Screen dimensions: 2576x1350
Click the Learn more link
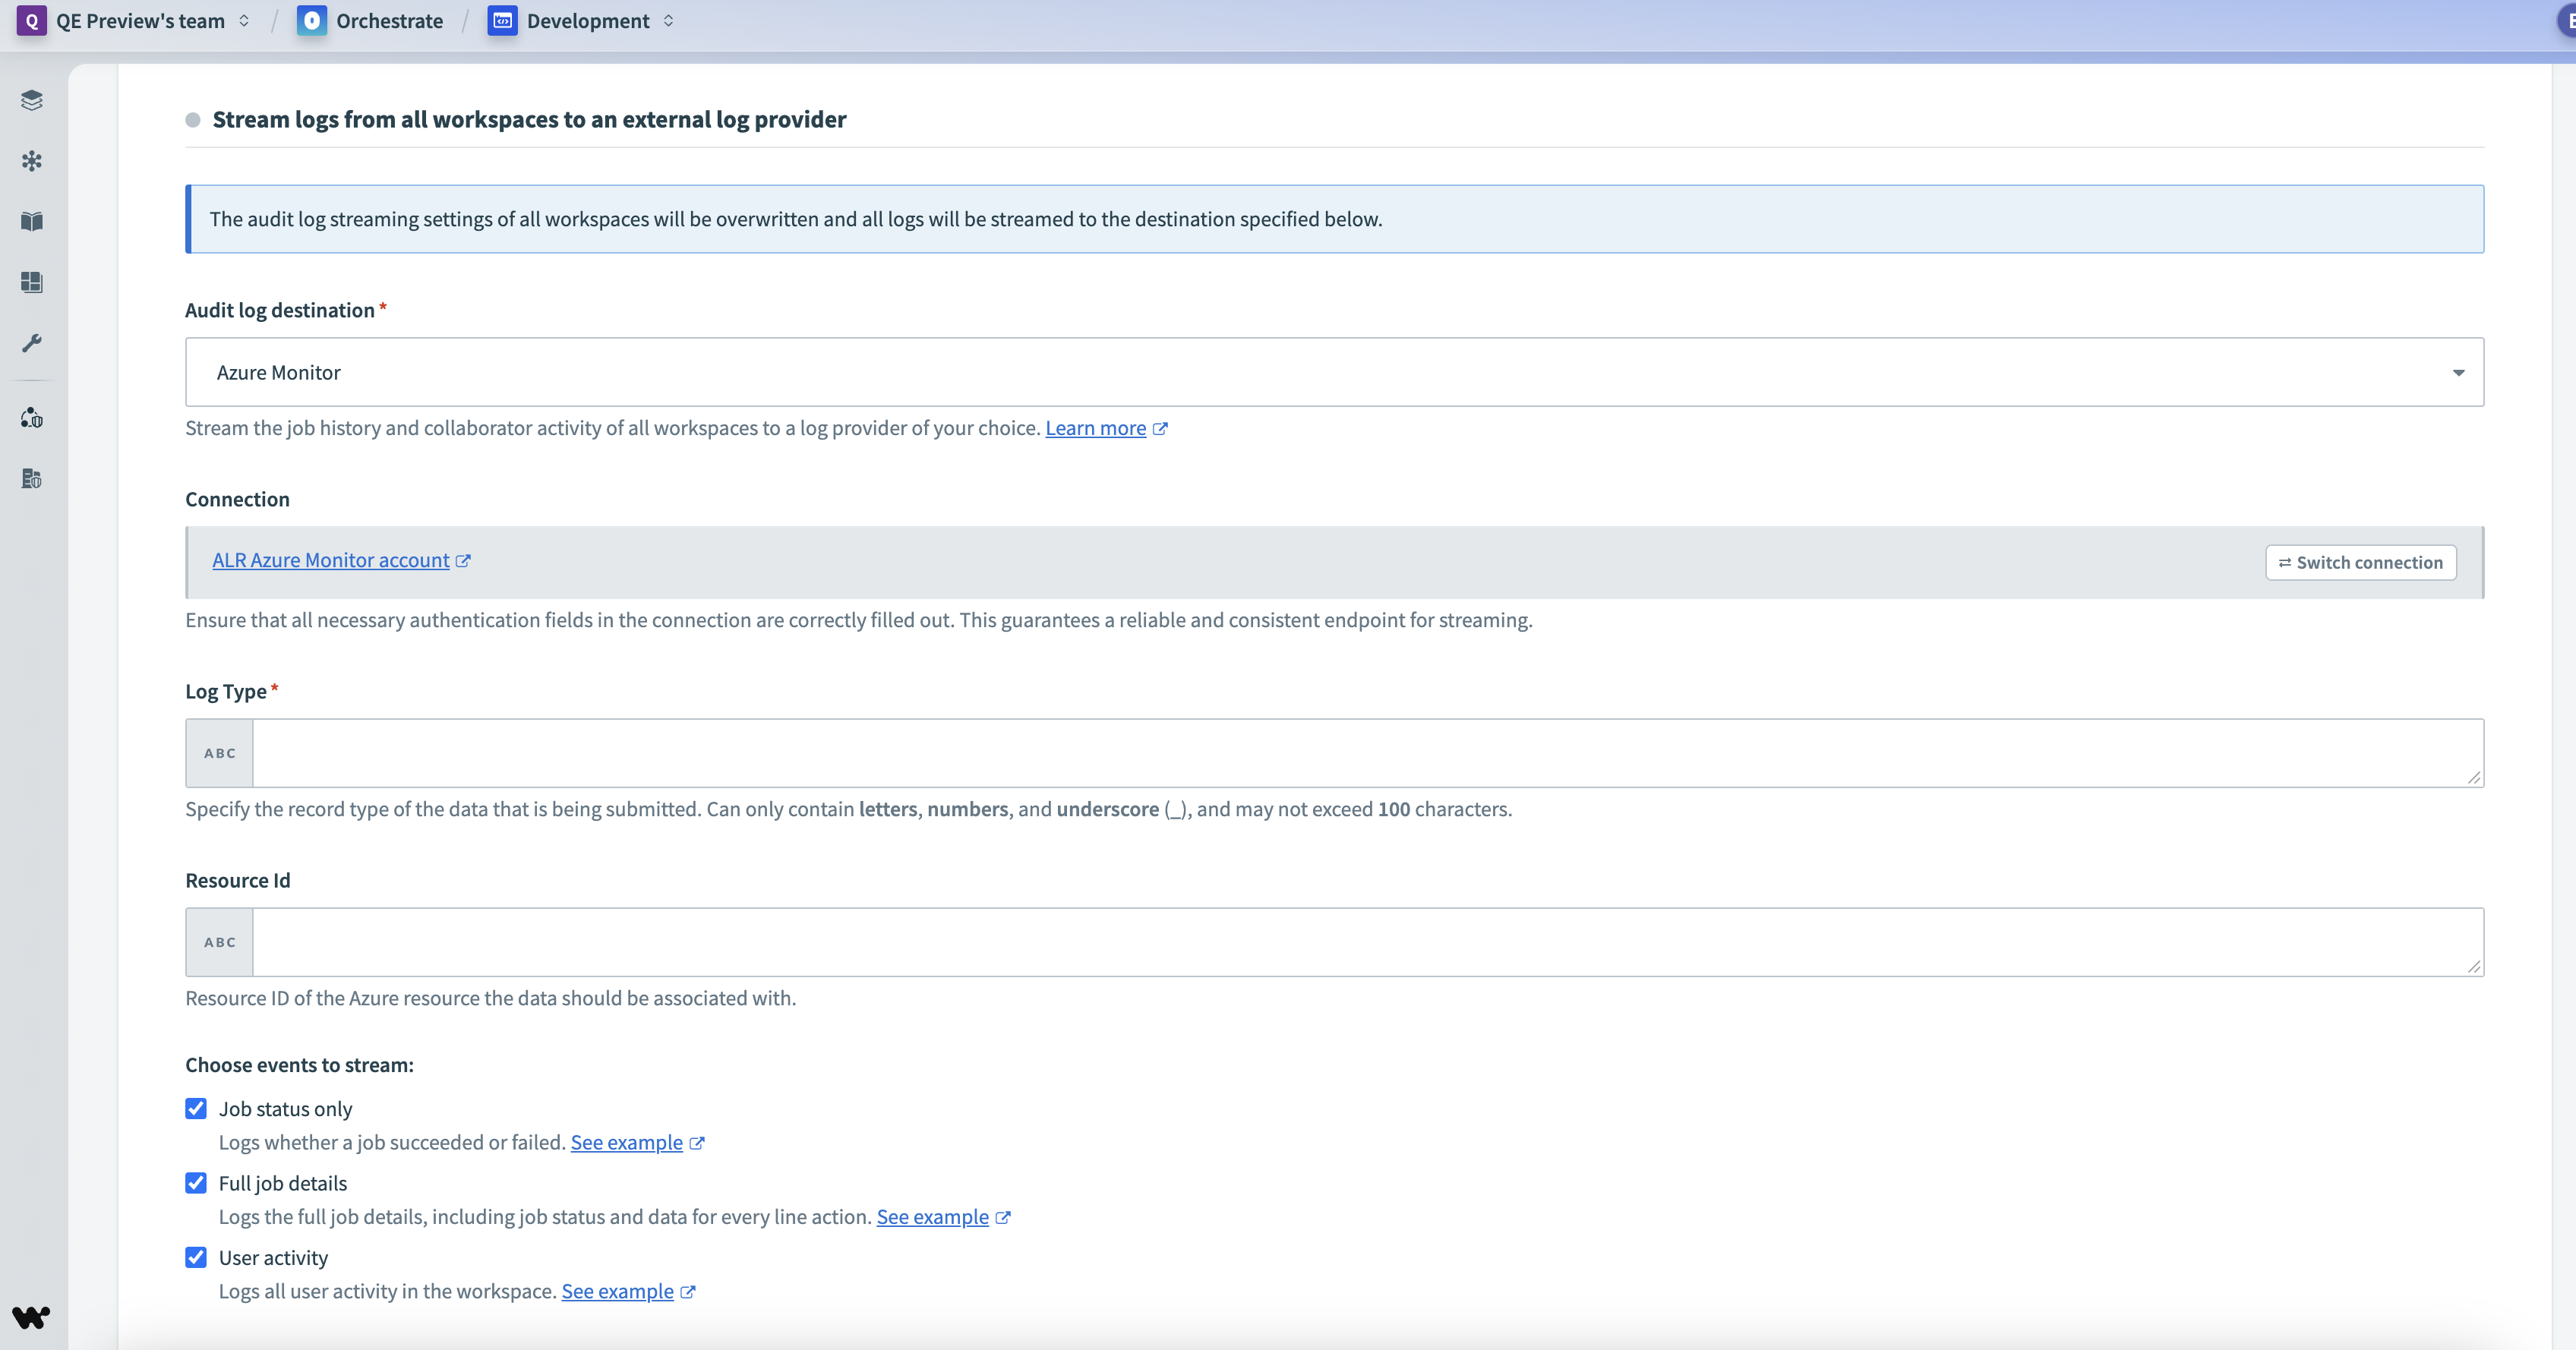coord(1095,428)
